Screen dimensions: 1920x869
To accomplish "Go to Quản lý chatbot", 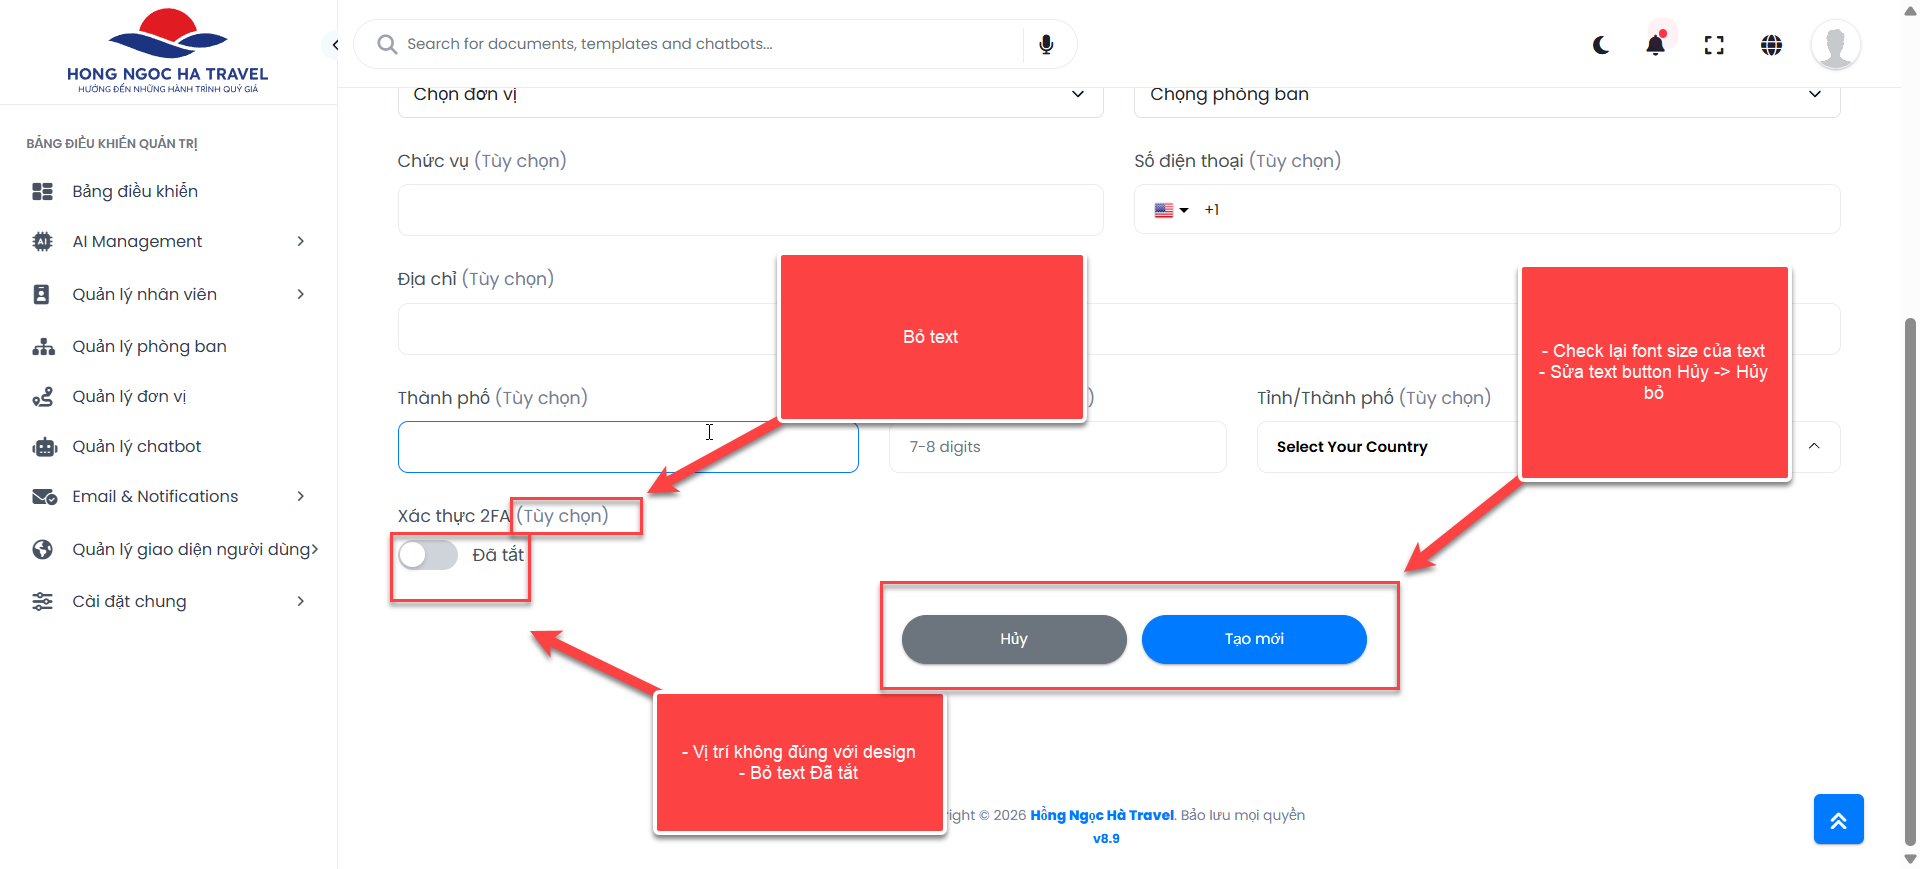I will (137, 446).
